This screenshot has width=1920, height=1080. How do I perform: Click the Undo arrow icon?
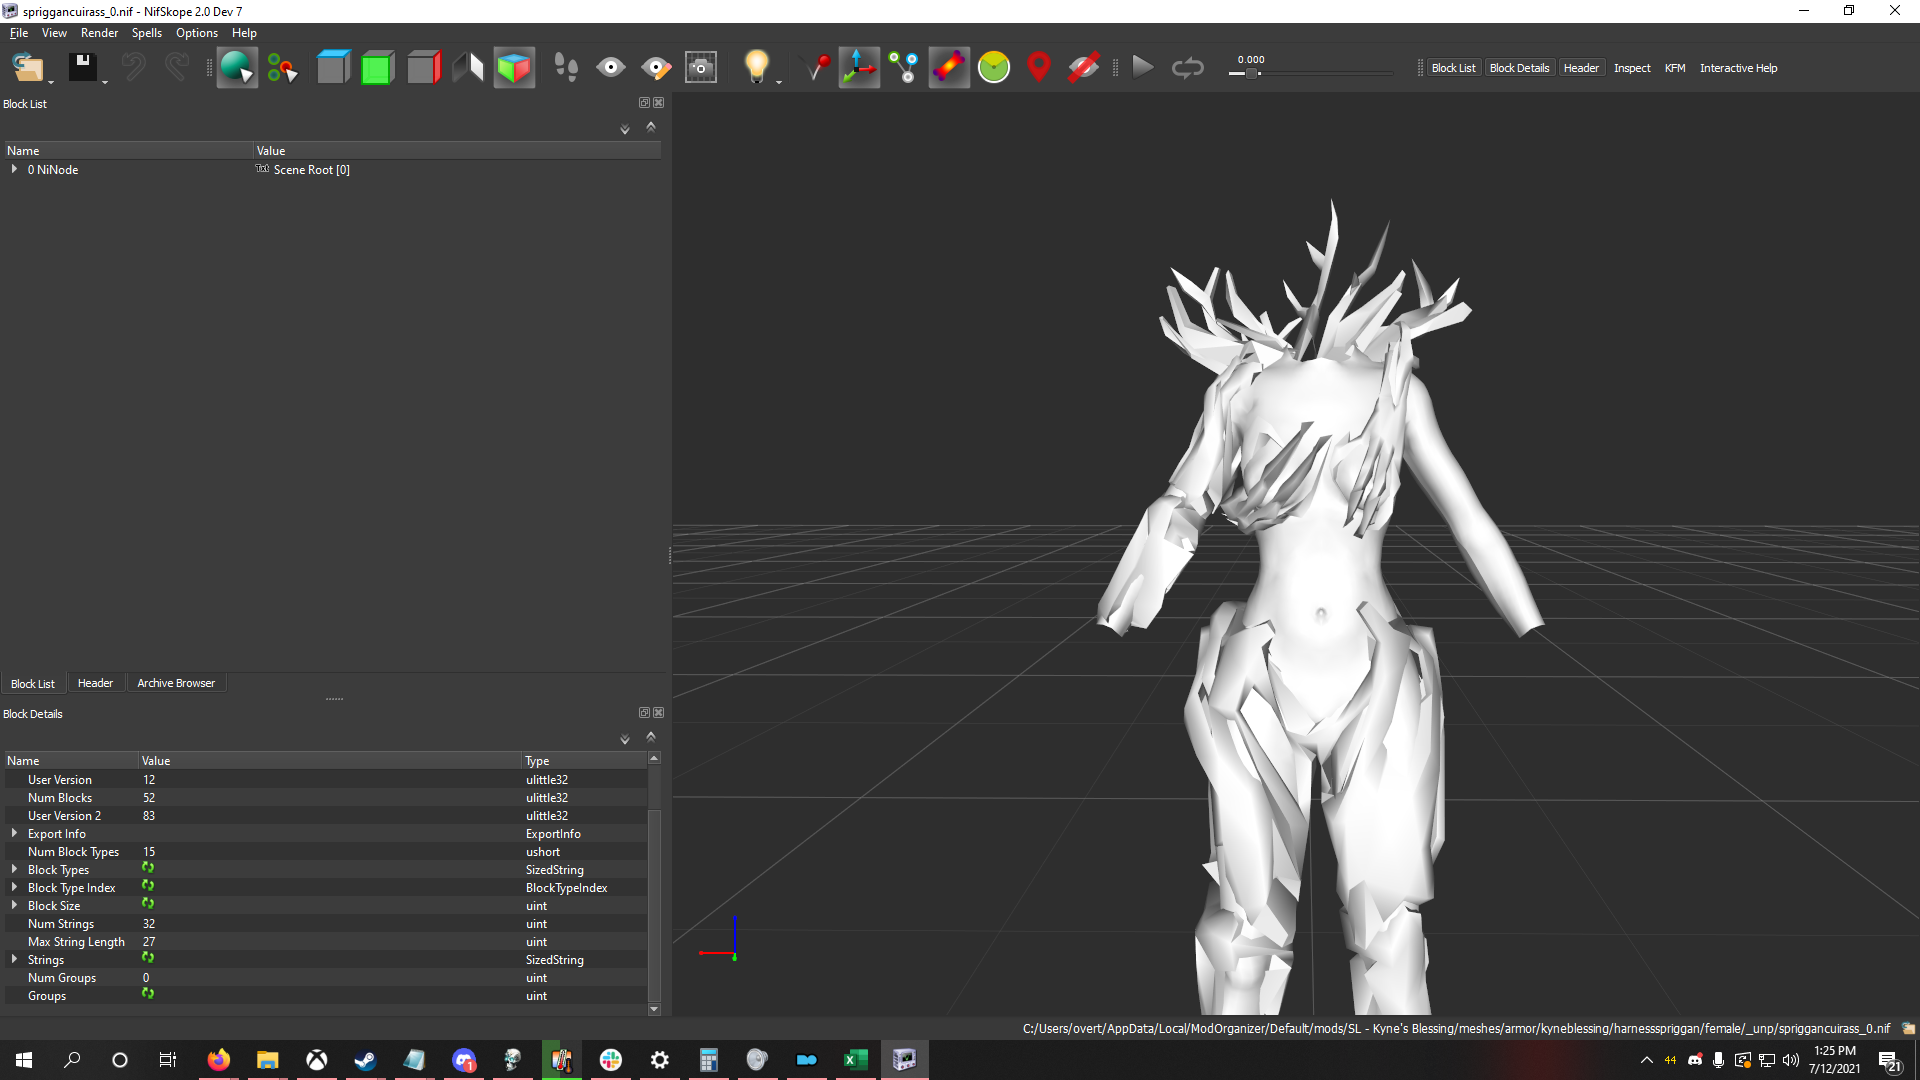tap(133, 68)
